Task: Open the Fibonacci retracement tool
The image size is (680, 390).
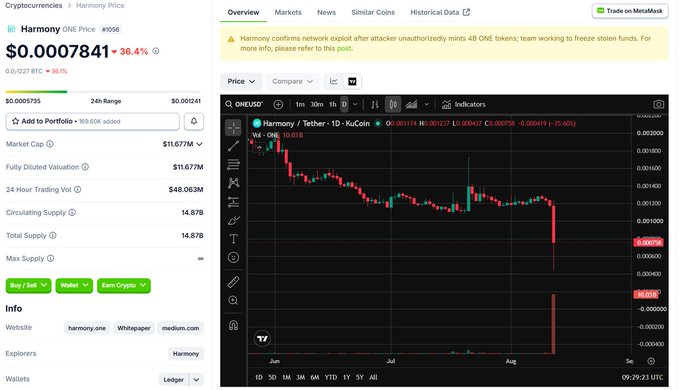Action: click(233, 164)
